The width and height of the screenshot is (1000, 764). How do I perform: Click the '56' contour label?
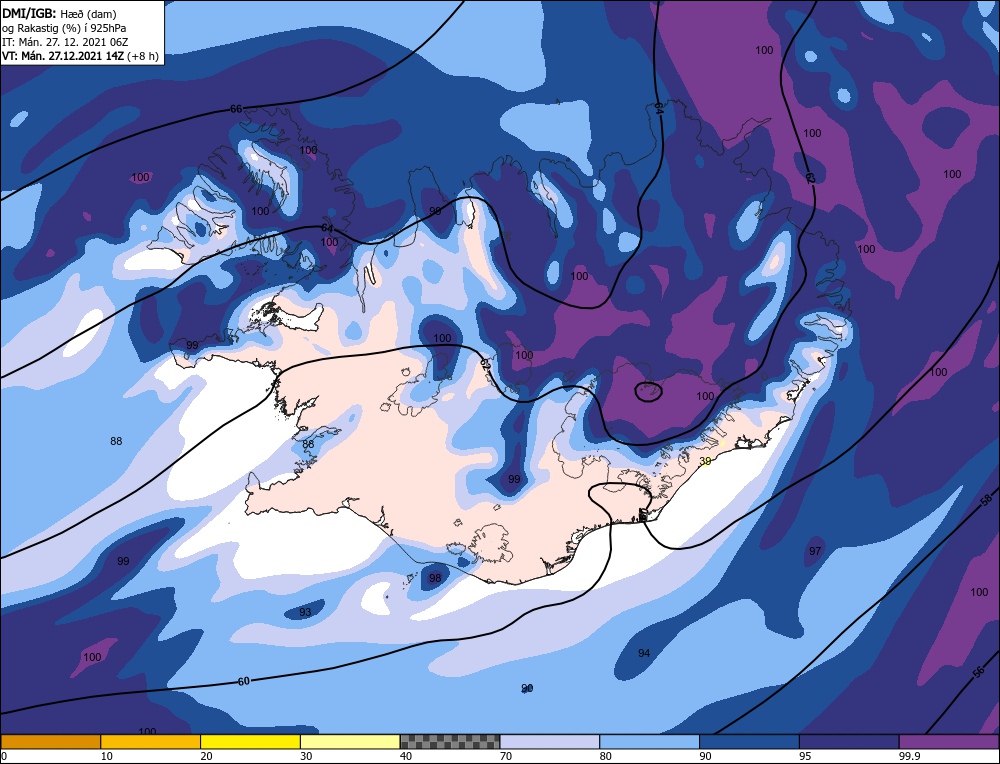pos(979,672)
